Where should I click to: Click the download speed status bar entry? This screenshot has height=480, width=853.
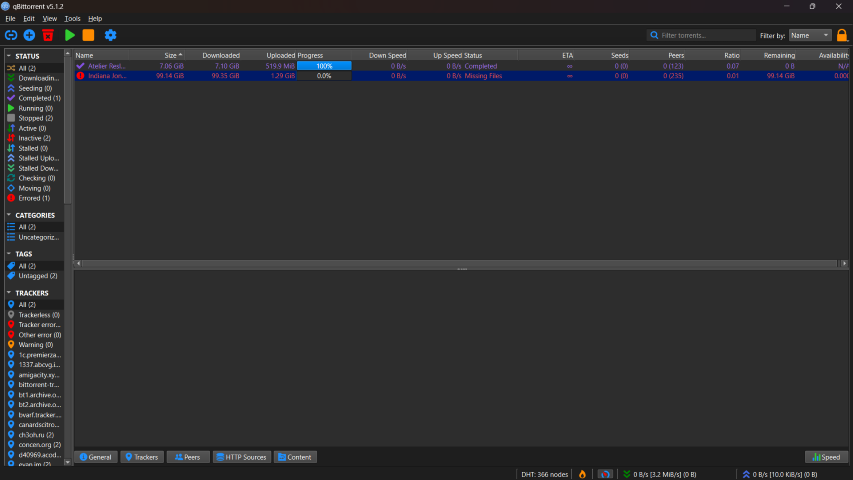coord(660,474)
